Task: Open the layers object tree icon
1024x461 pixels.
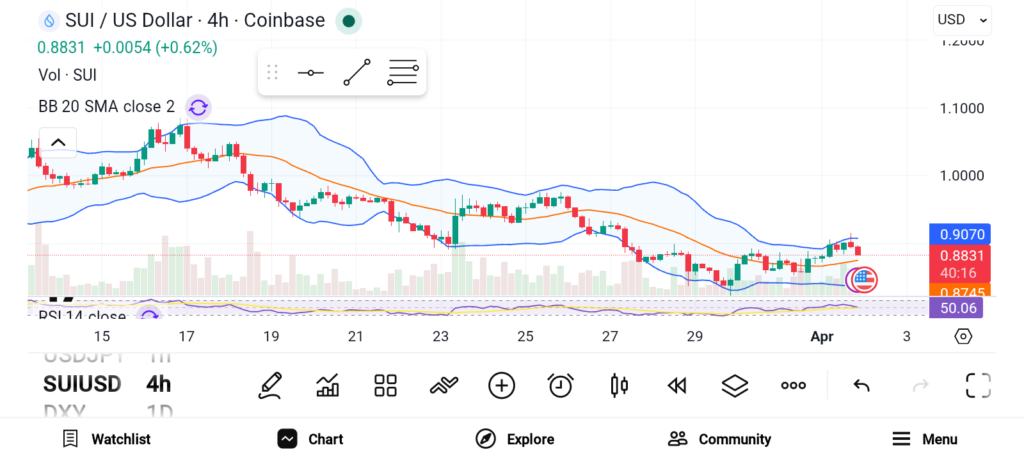Action: point(735,385)
